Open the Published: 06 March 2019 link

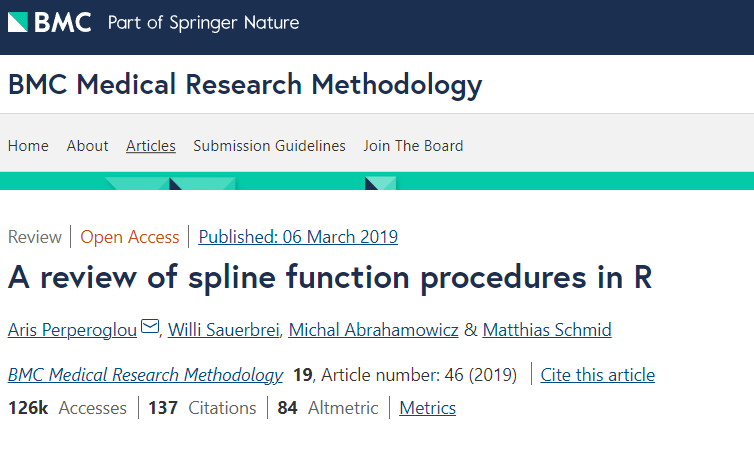point(298,237)
